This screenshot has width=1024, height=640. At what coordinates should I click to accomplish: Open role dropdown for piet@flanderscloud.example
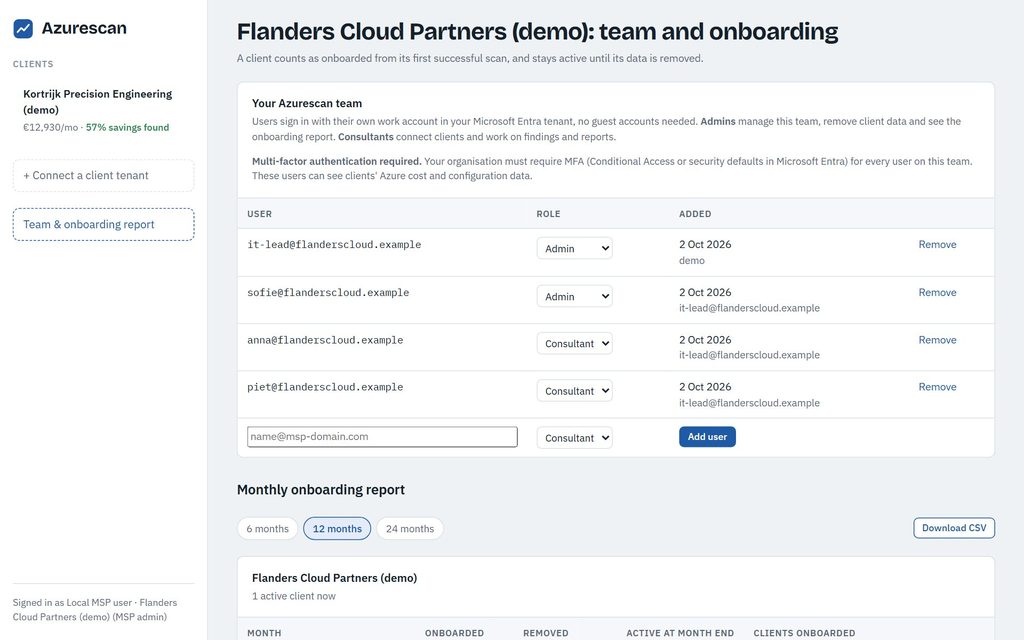coord(575,391)
